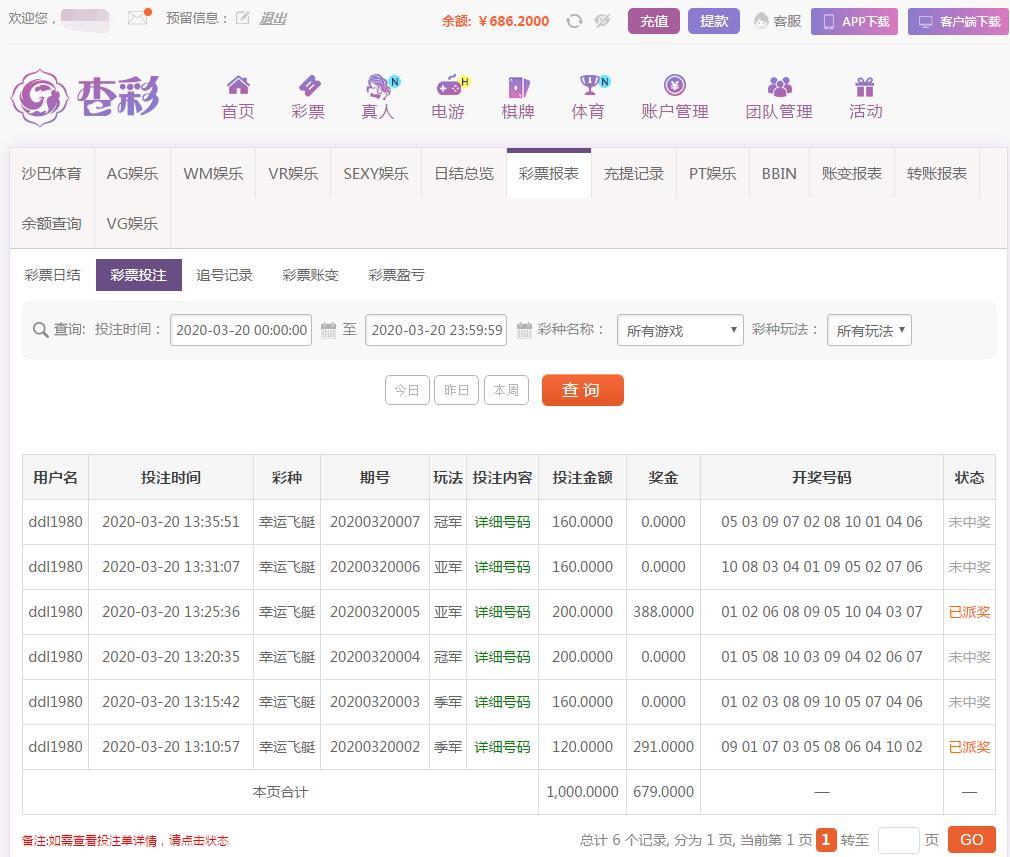Viewport: 1010px width, 857px height.
Task: Open the 活动 gift box icon
Action: click(865, 86)
